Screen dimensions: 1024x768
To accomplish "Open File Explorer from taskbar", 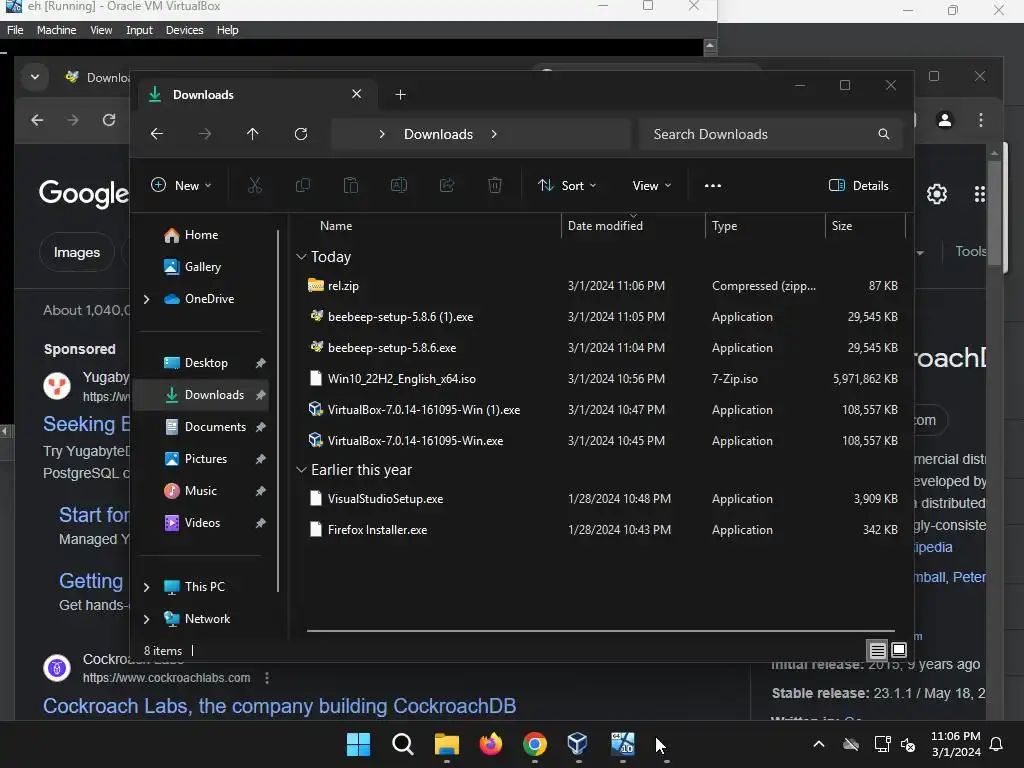I will [447, 744].
